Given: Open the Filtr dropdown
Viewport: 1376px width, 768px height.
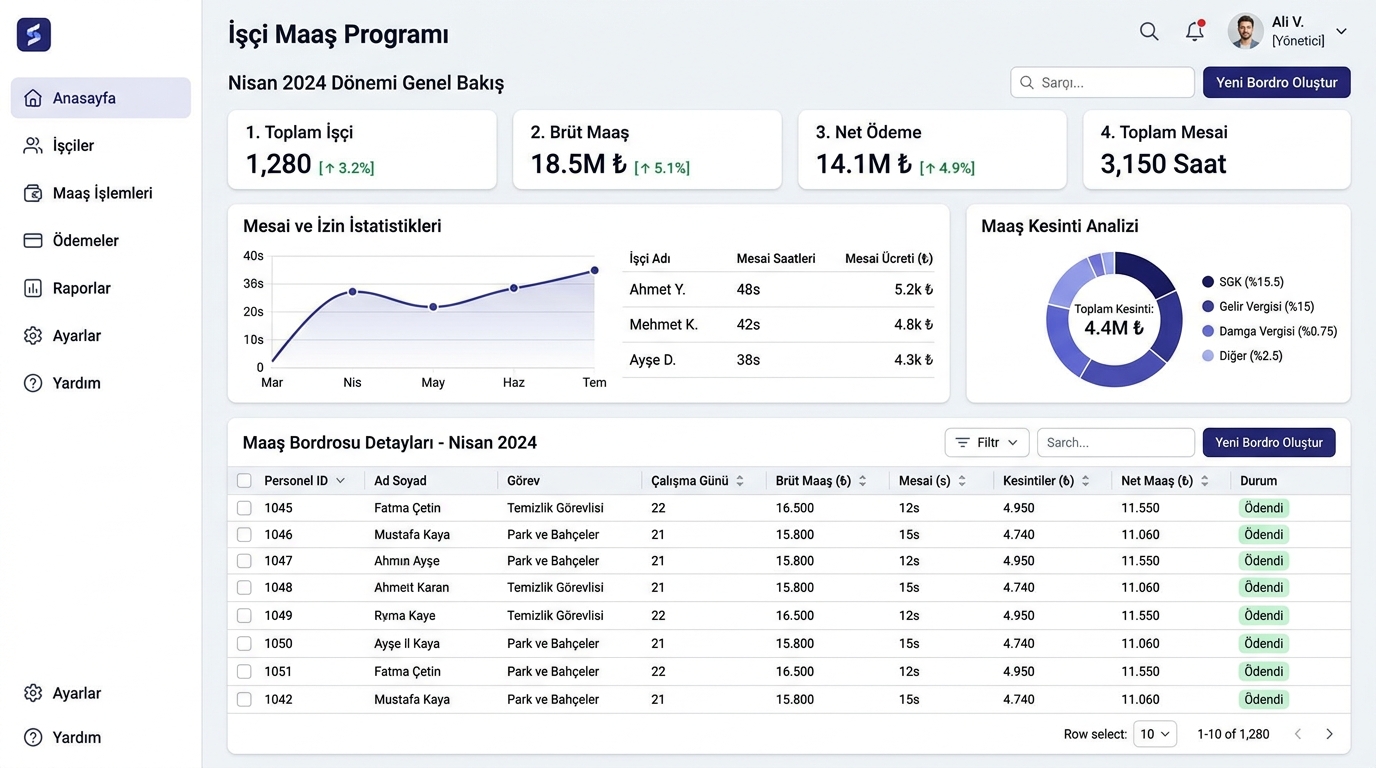Looking at the screenshot, I should [987, 442].
